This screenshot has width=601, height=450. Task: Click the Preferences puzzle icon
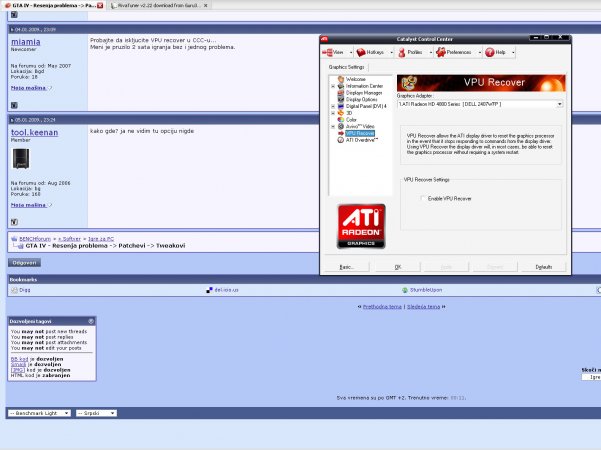pyautogui.click(x=441, y=52)
